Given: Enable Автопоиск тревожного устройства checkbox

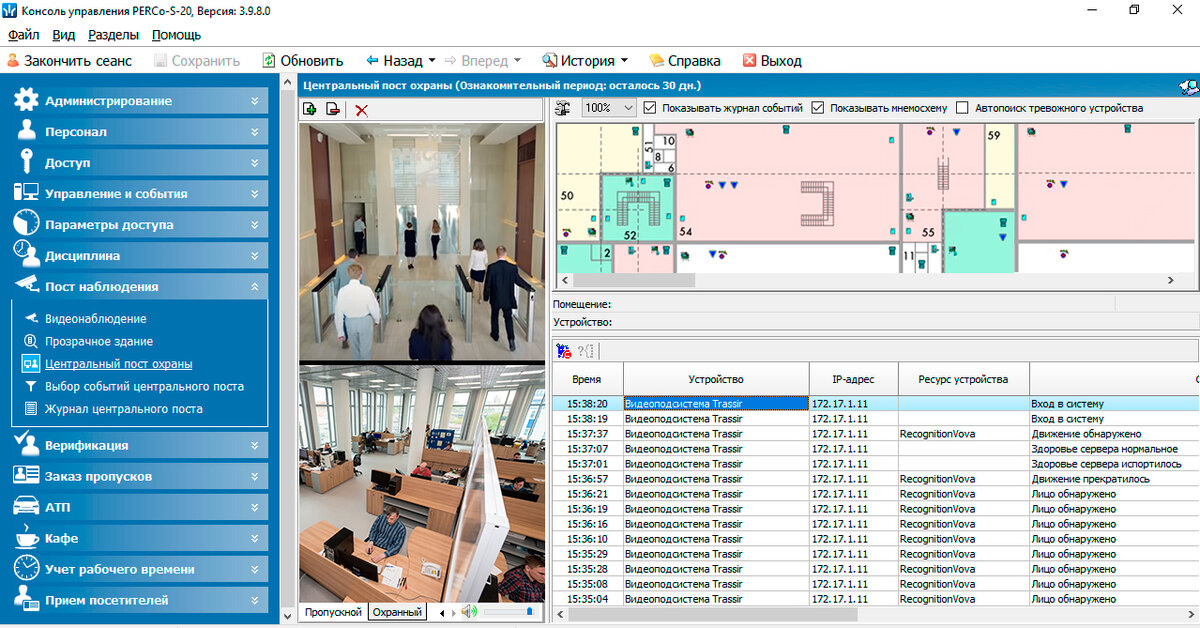Looking at the screenshot, I should click(963, 107).
